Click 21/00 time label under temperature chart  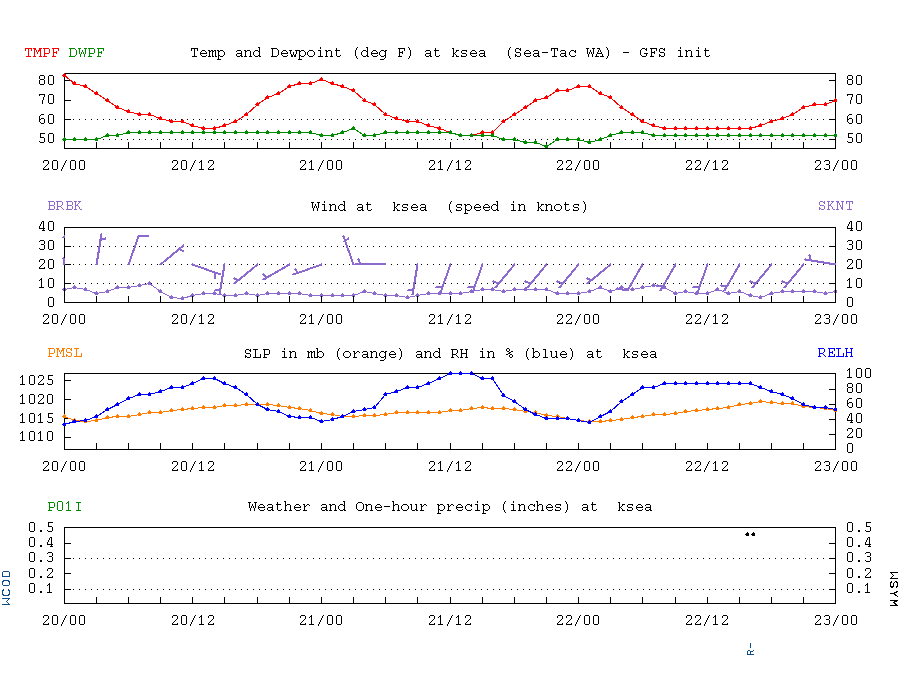coord(321,165)
